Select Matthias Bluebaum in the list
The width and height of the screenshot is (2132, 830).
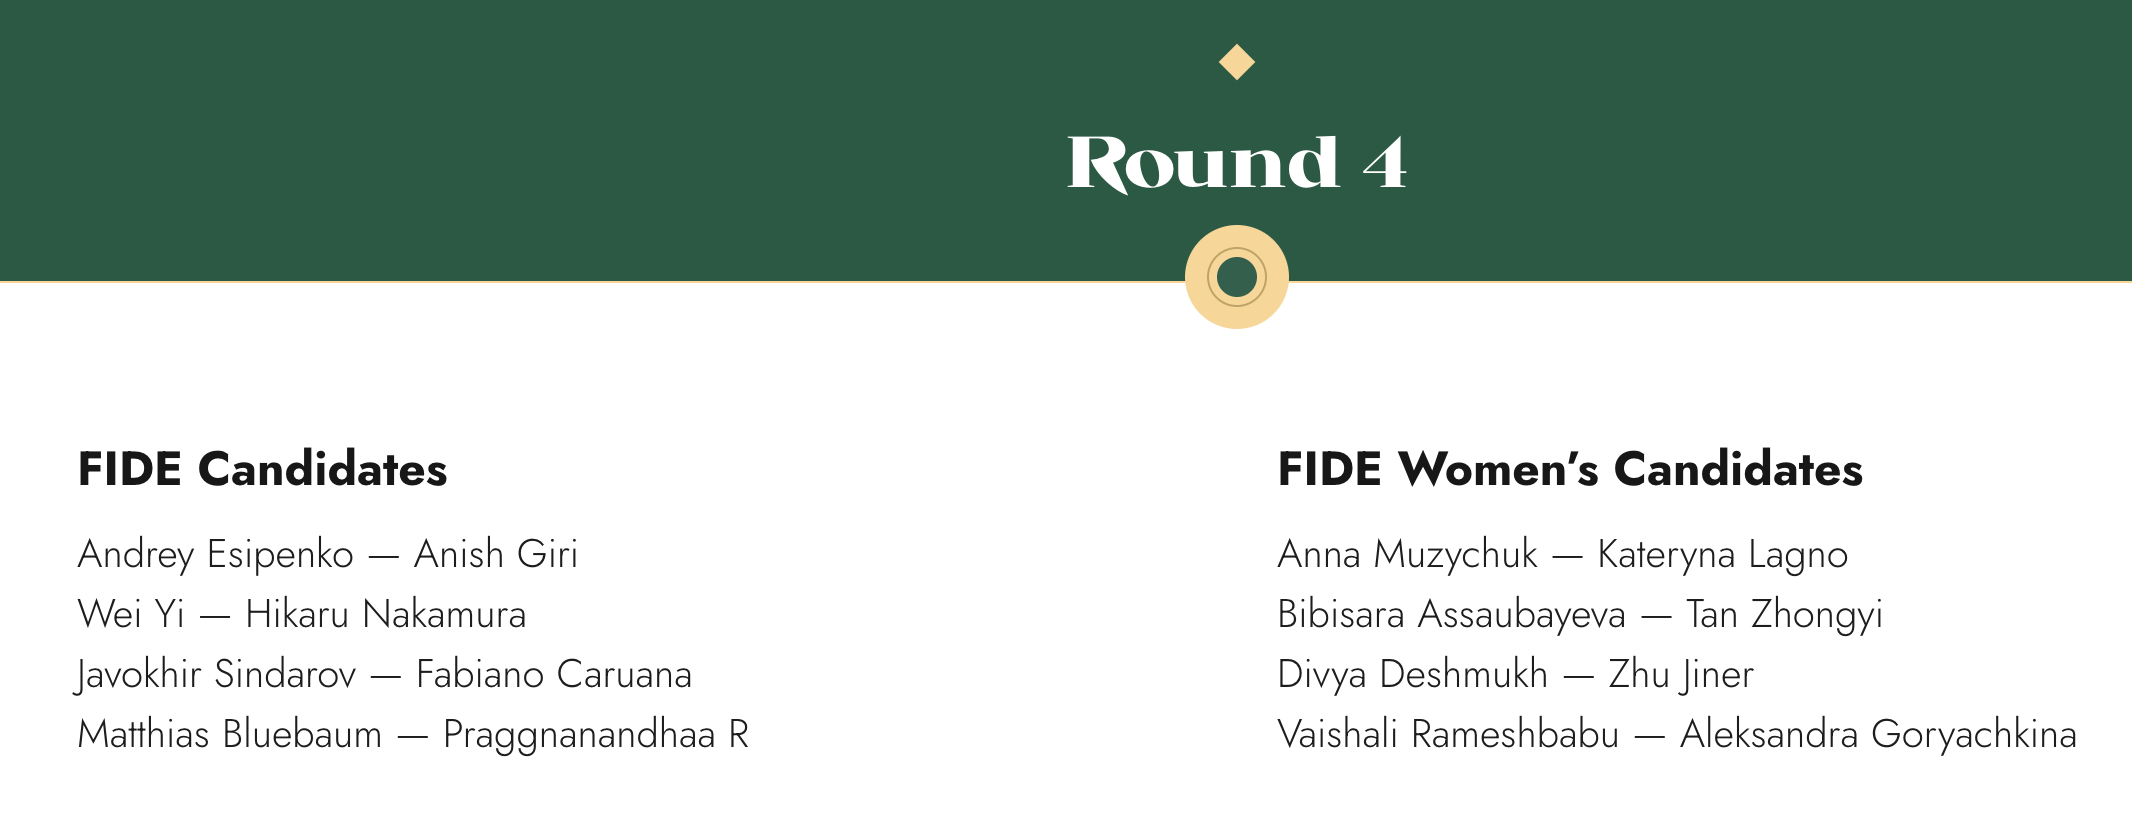230,735
